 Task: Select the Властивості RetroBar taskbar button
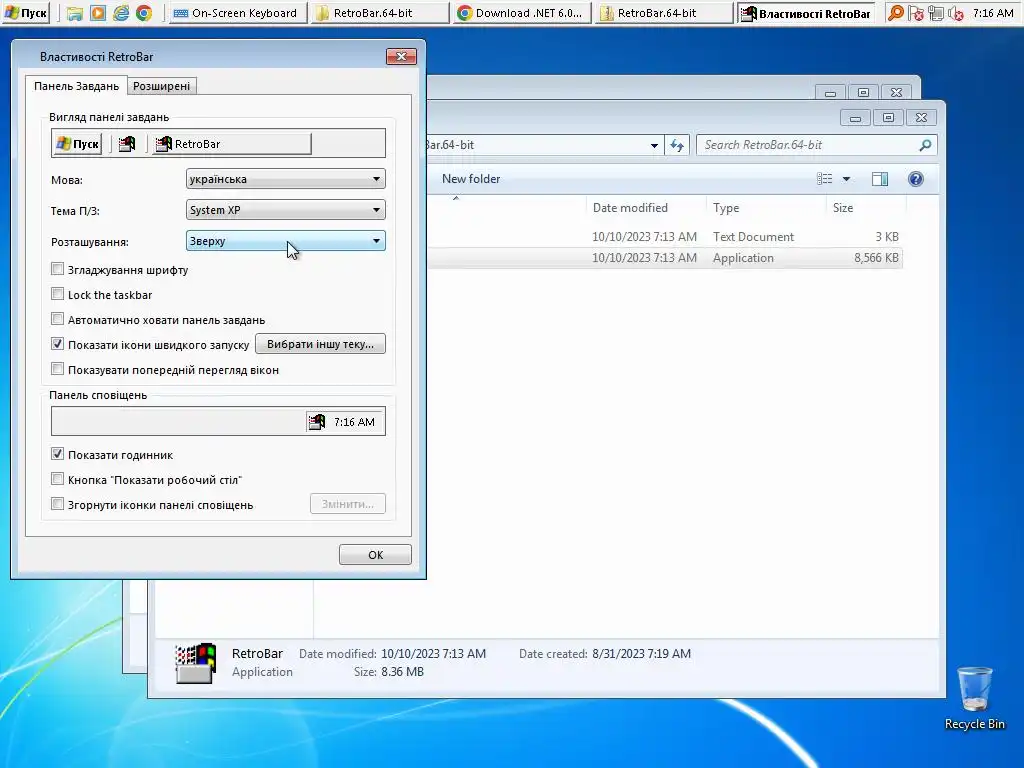805,13
